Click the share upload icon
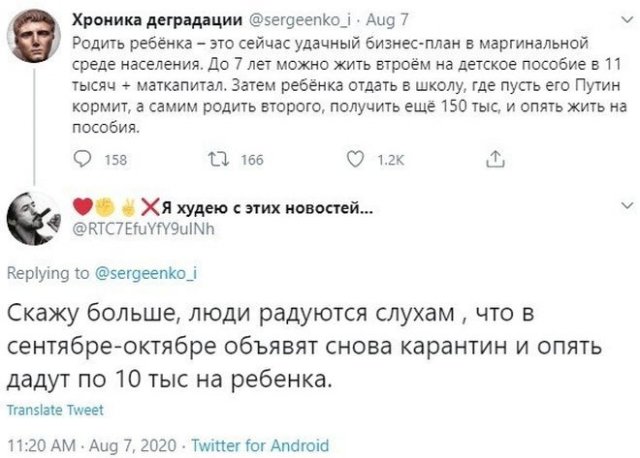Screen dimensions: 640x458 (495, 157)
